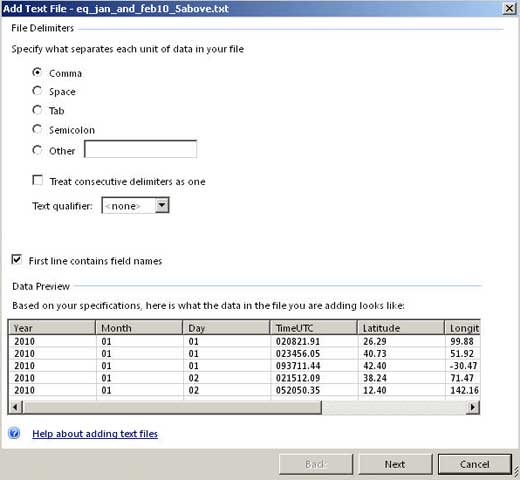The height and width of the screenshot is (480, 520).
Task: Open Help about adding text files link
Action: click(x=95, y=434)
